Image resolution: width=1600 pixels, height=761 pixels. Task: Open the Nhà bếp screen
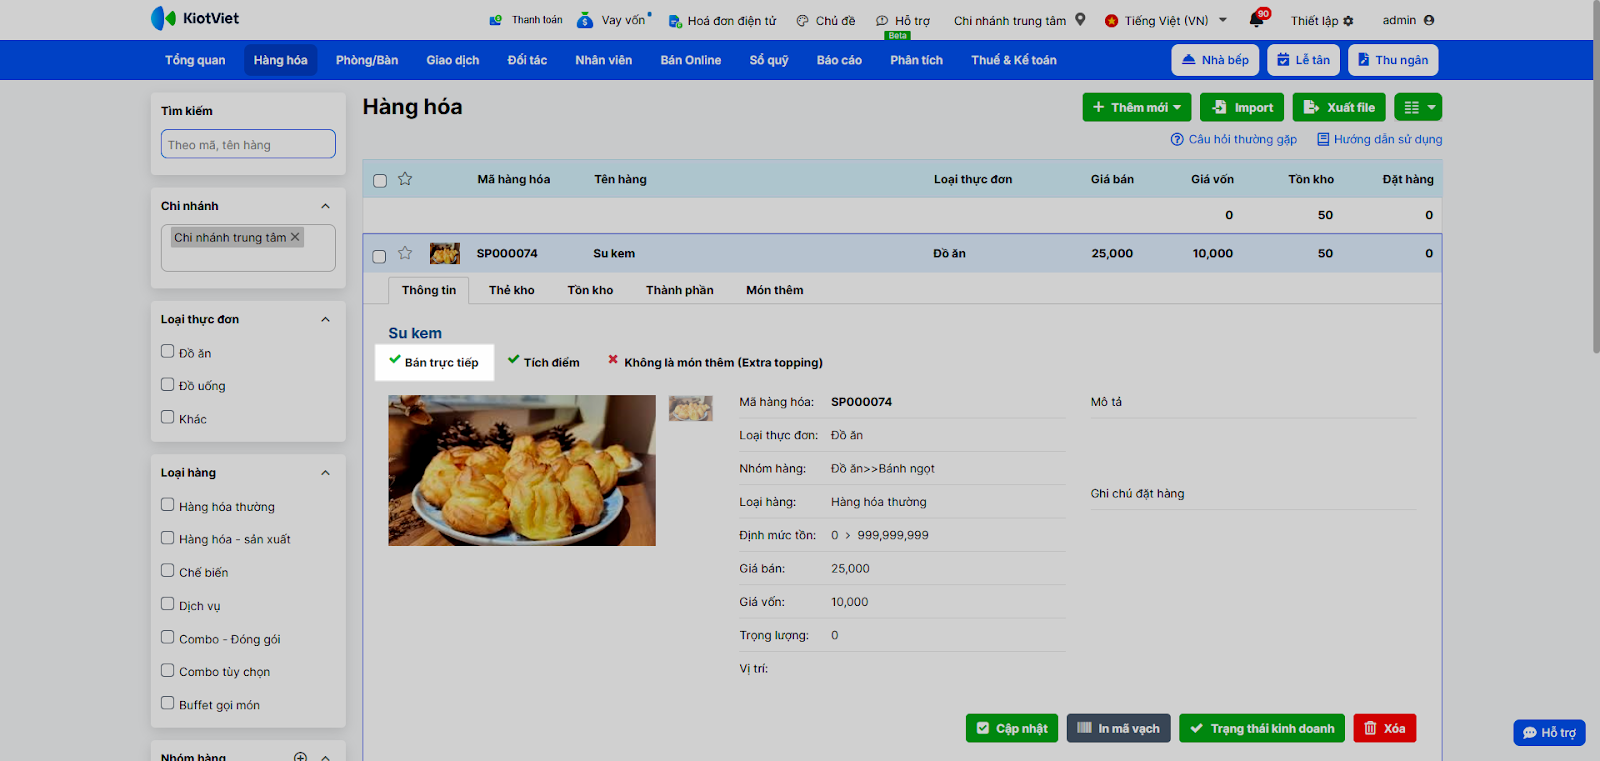(1215, 60)
